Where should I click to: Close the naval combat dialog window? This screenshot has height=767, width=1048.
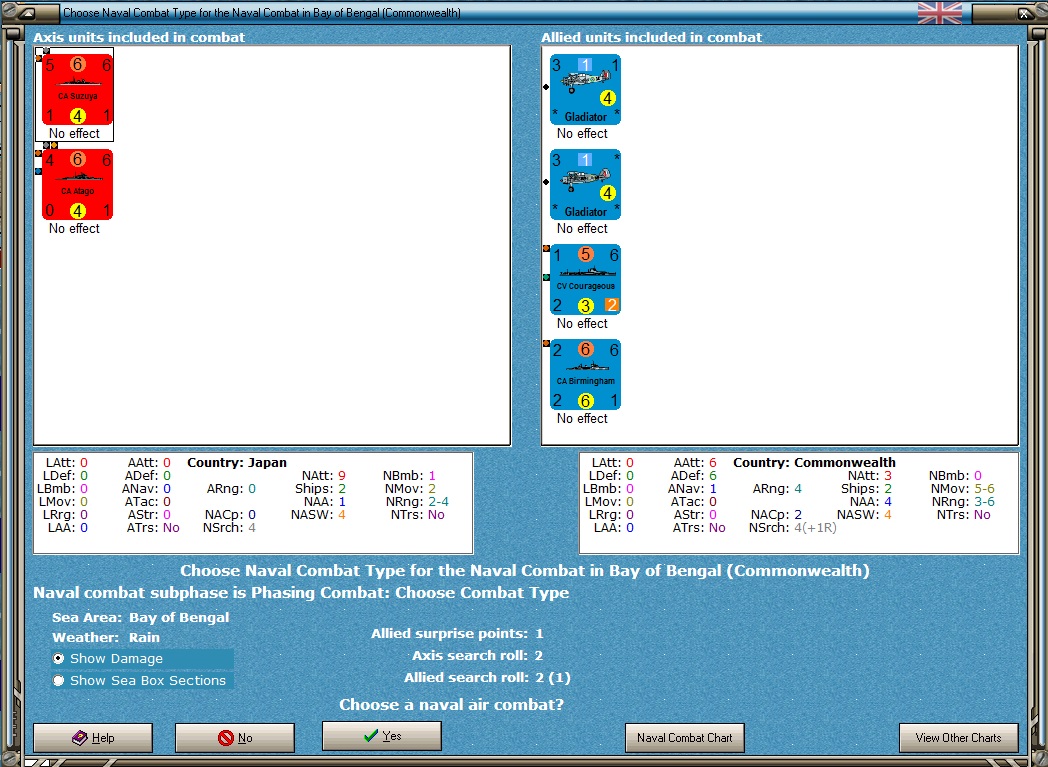coord(1025,13)
